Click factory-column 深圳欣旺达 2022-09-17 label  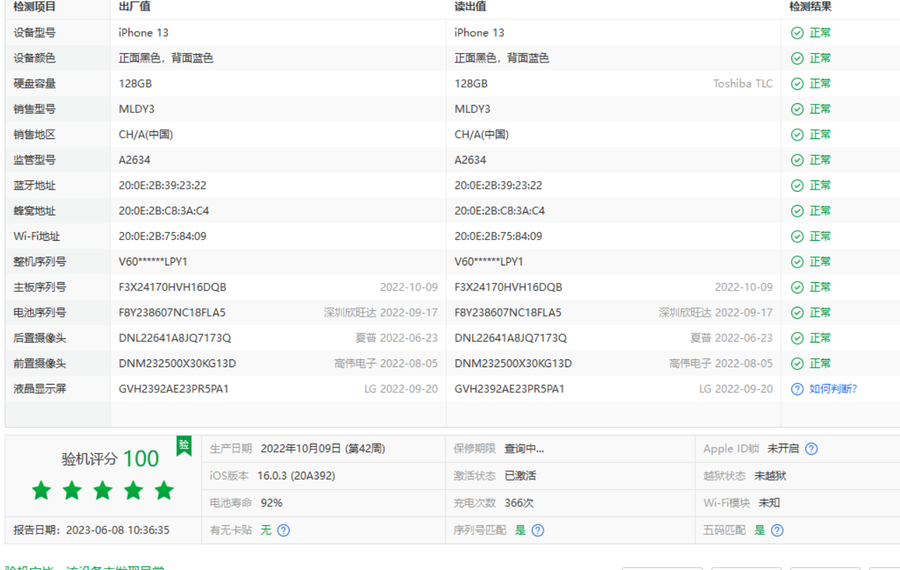point(381,313)
